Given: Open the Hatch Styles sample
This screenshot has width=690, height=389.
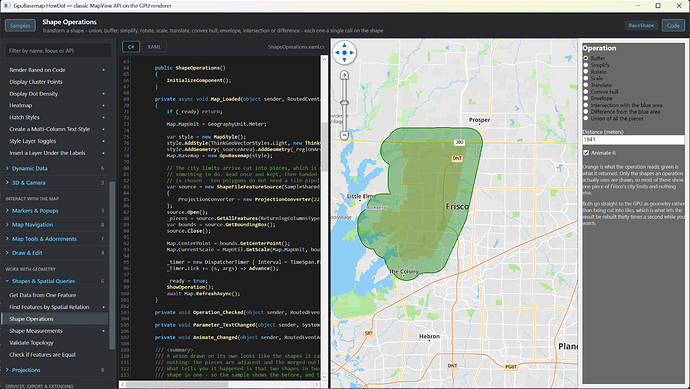Looking at the screenshot, I should click(x=55, y=117).
